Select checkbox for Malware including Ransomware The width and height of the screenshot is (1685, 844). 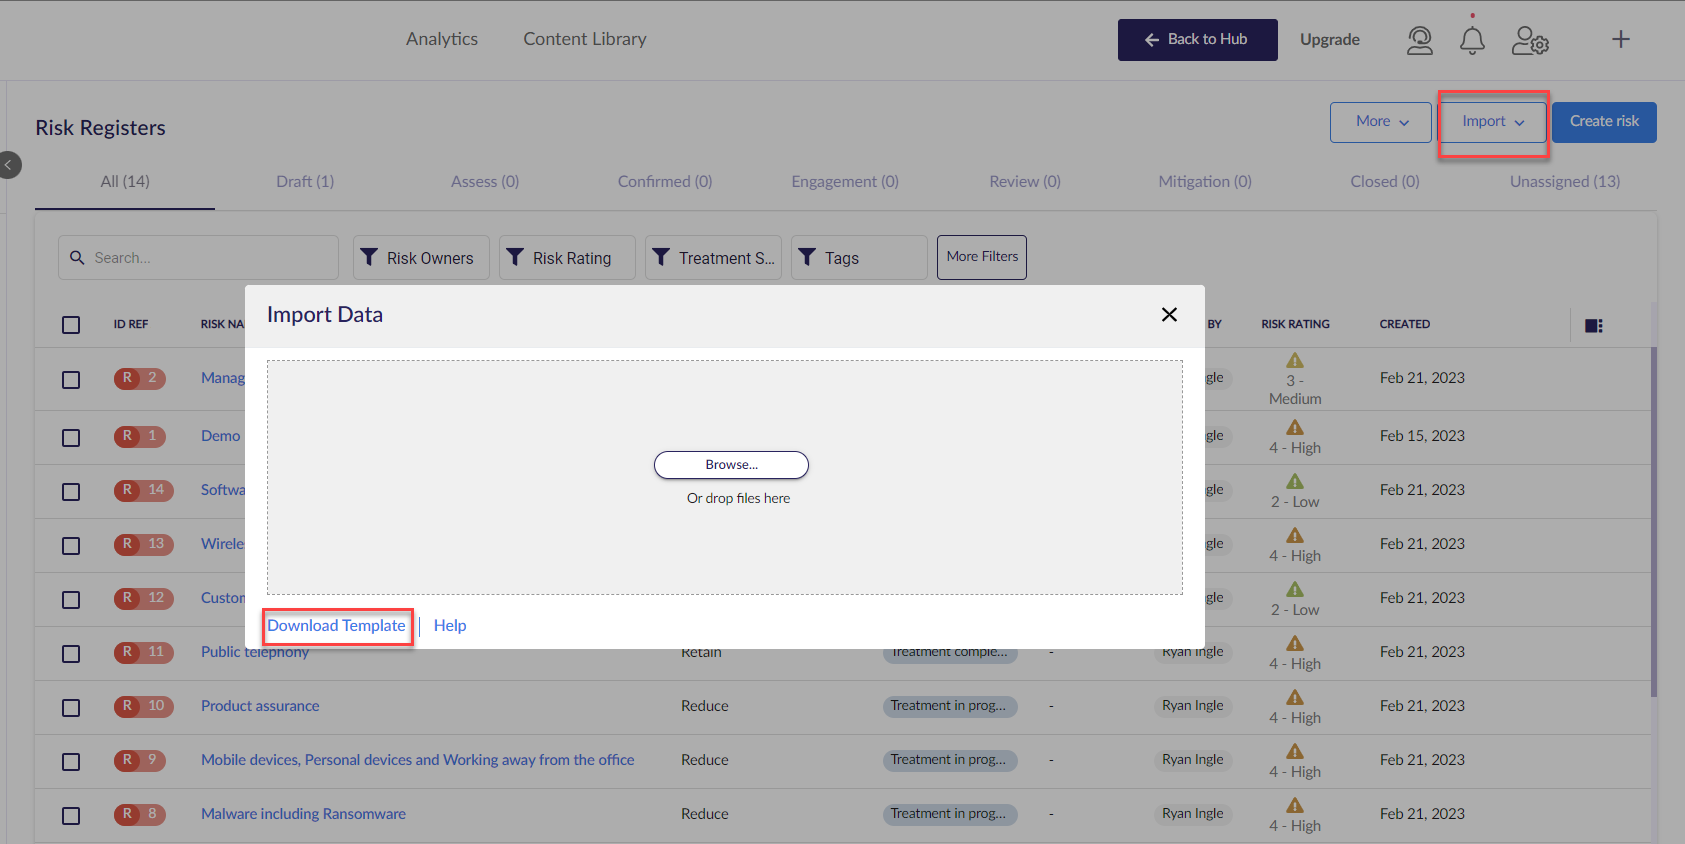(71, 816)
